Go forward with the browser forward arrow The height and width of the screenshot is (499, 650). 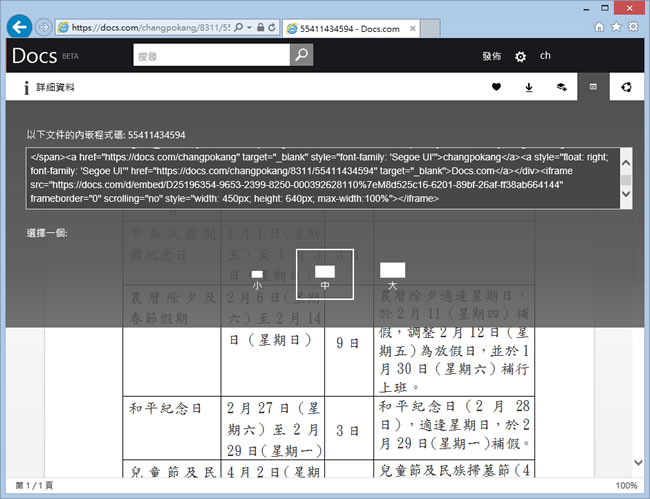43,28
